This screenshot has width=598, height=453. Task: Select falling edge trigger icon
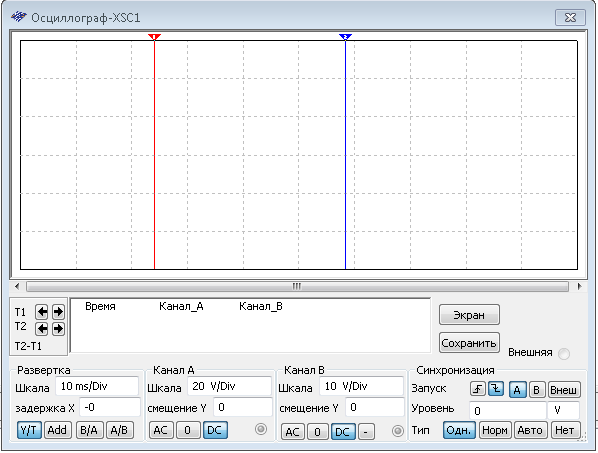(x=496, y=389)
